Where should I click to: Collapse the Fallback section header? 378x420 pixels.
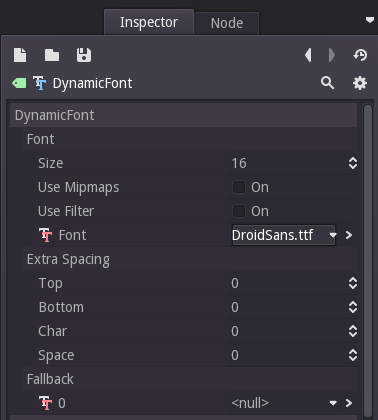(x=50, y=379)
